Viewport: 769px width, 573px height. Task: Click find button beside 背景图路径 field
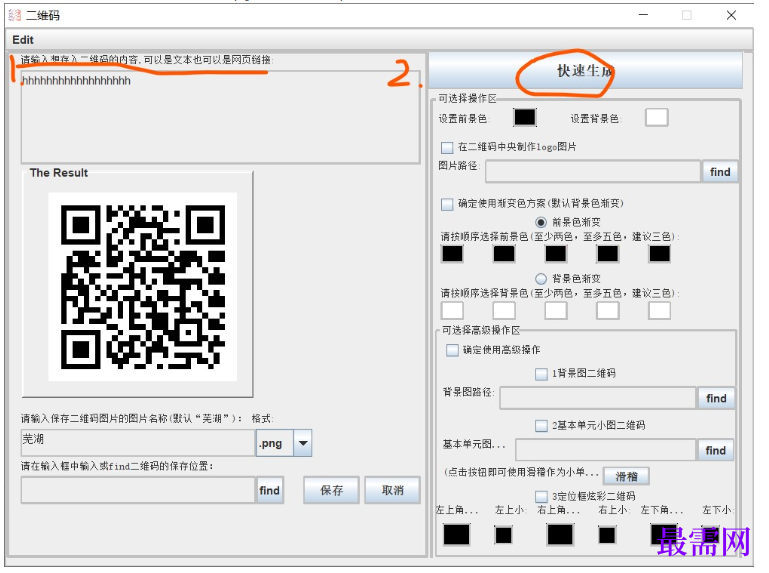pyautogui.click(x=716, y=398)
